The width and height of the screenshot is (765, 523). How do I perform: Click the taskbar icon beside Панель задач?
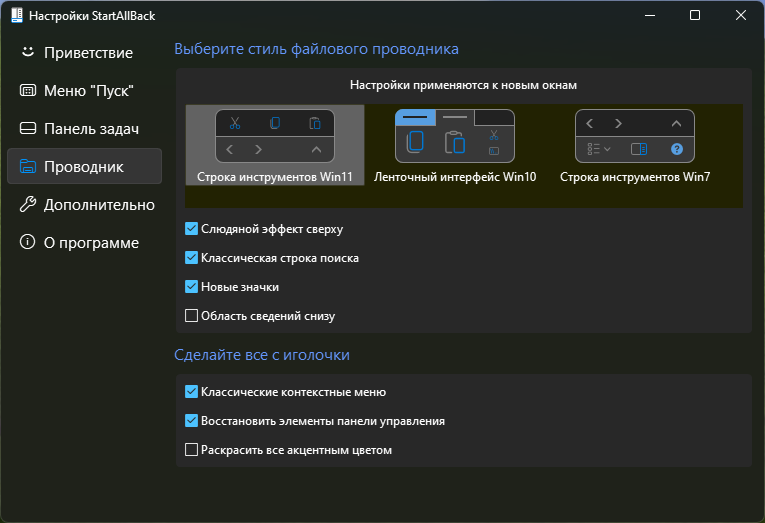(x=27, y=128)
